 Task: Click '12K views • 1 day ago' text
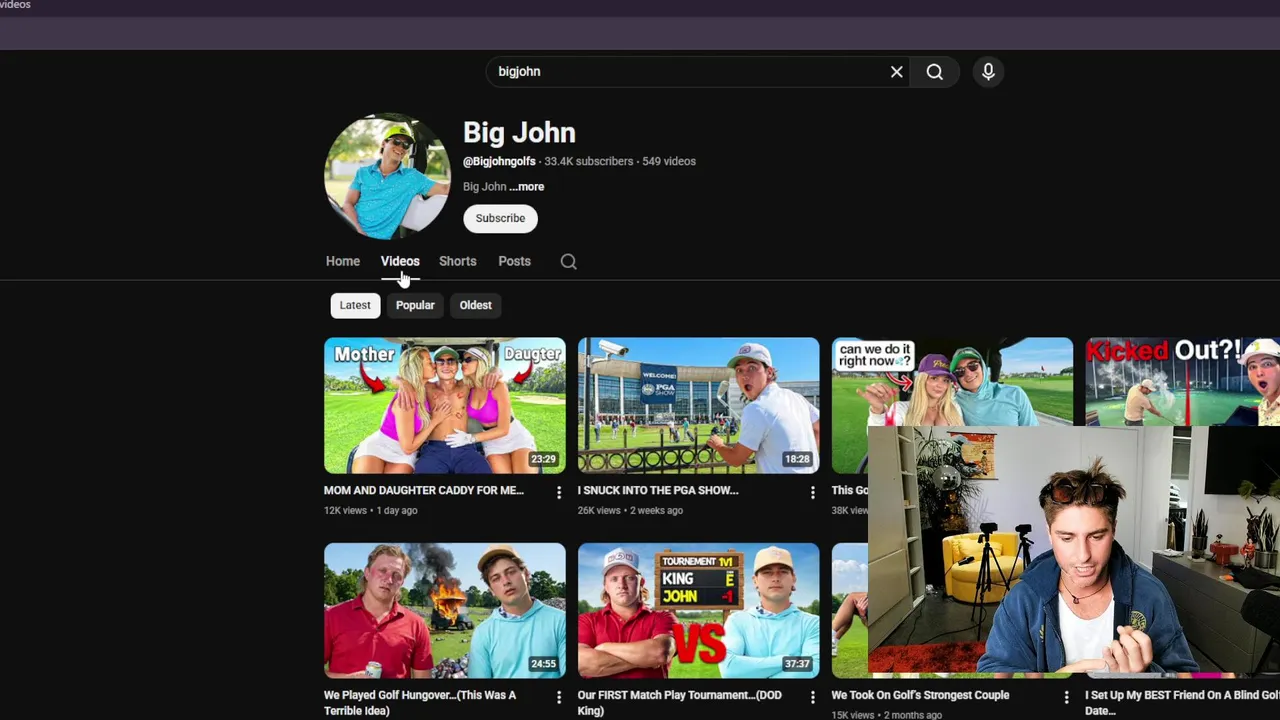pos(370,510)
